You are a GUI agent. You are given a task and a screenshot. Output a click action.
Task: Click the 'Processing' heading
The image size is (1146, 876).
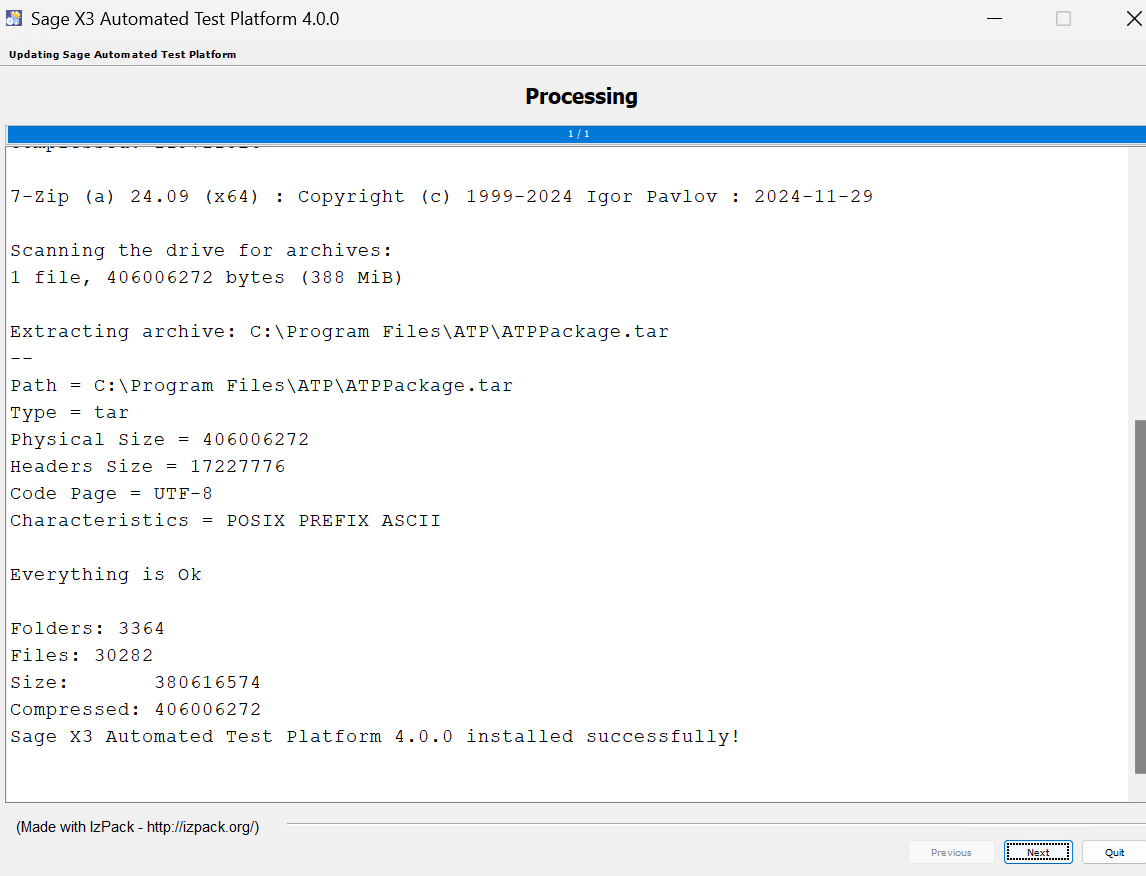[x=581, y=96]
